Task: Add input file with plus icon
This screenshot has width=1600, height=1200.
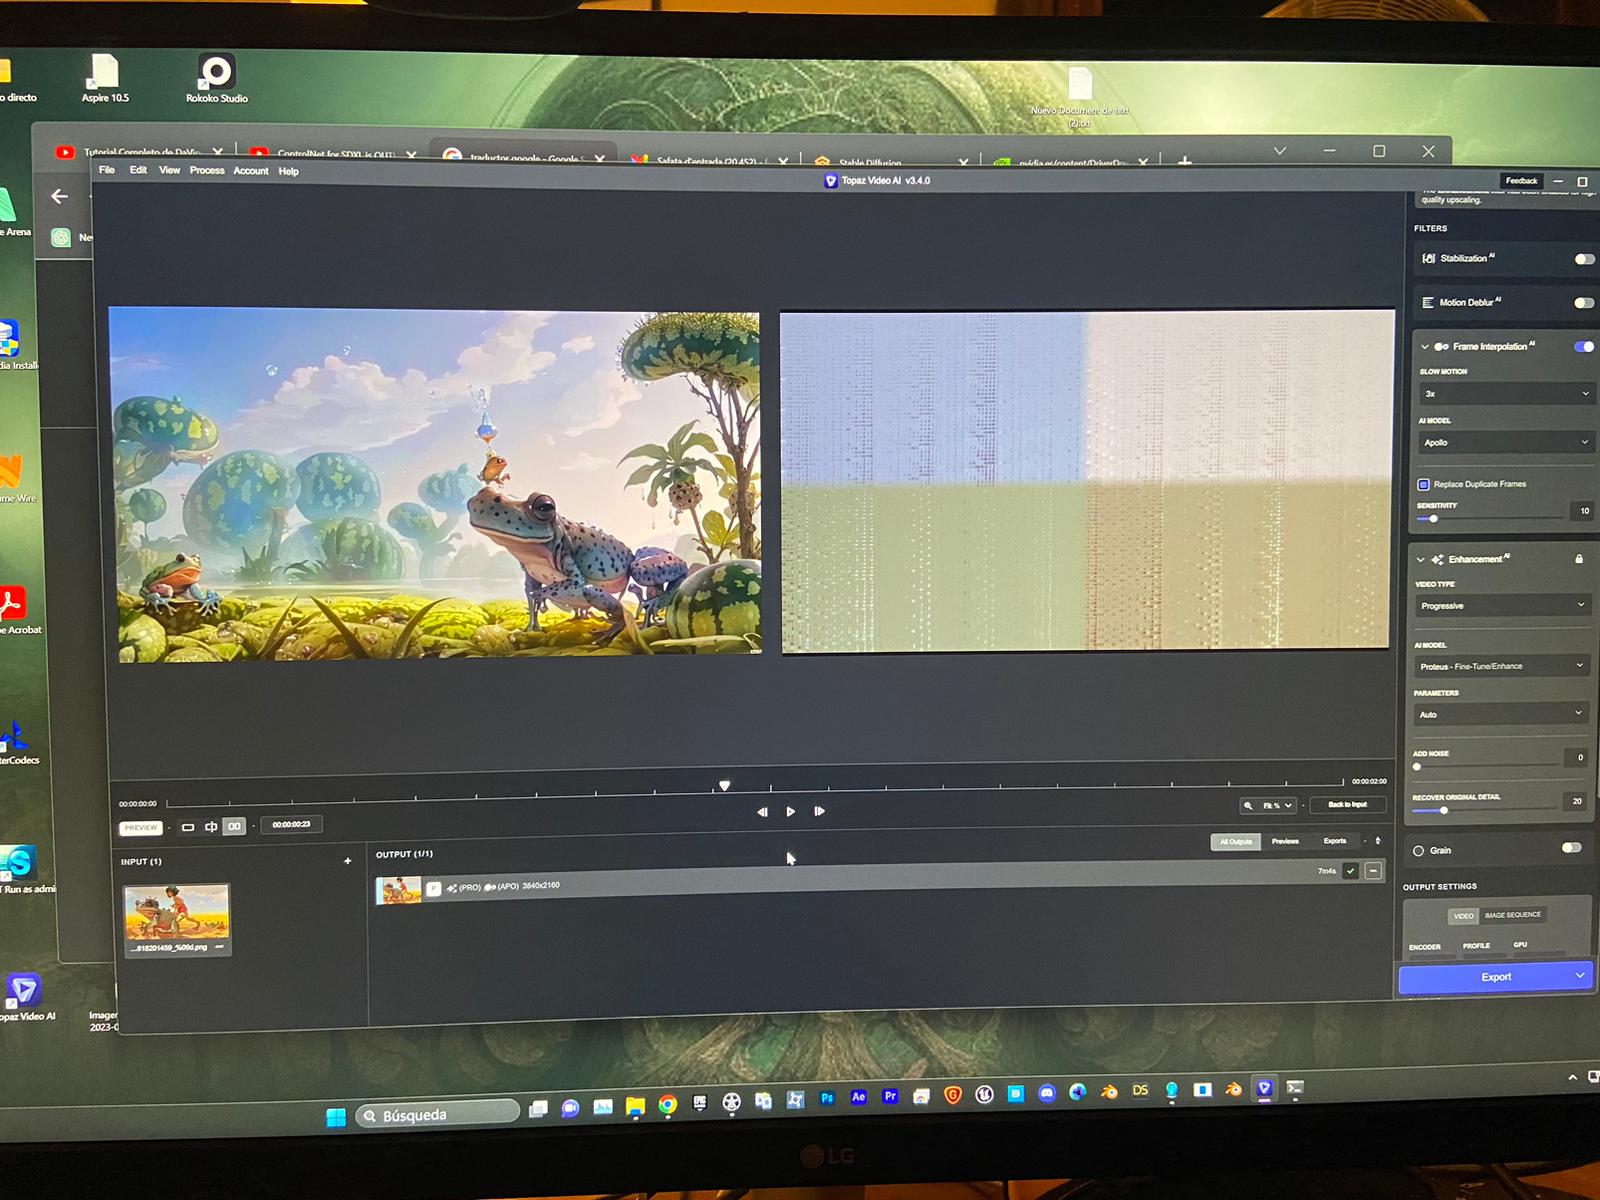Action: pos(348,861)
